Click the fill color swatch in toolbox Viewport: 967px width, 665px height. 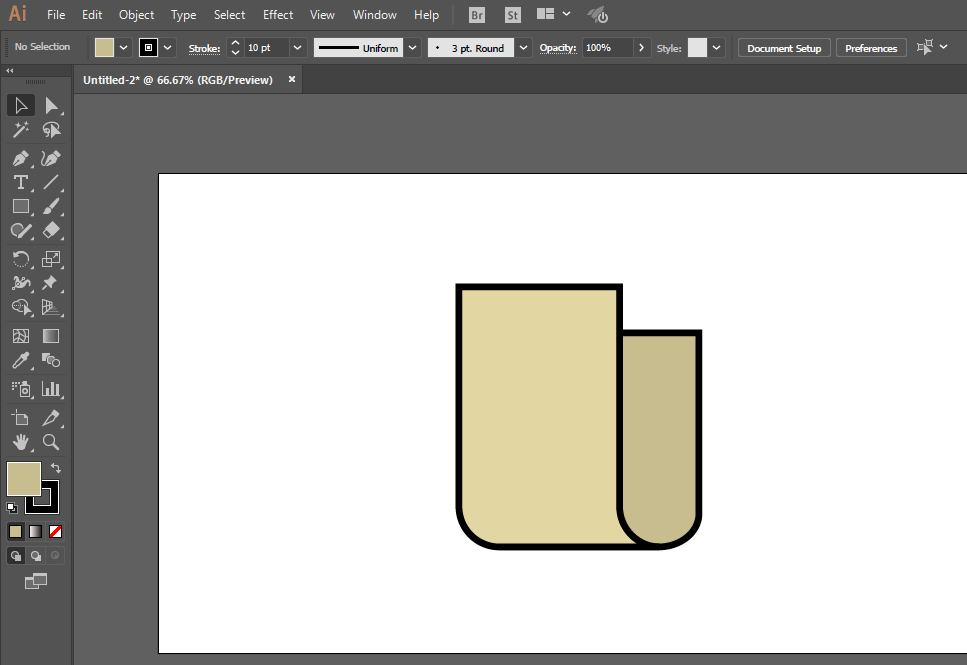[x=23, y=478]
